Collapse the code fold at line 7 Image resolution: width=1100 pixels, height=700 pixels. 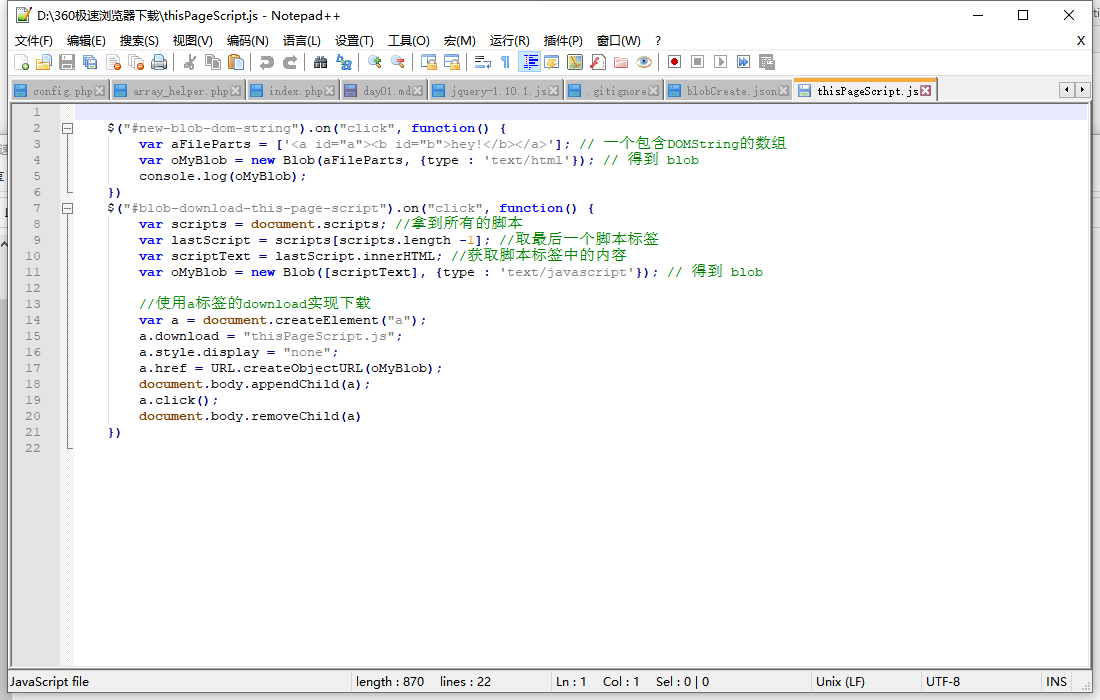tap(67, 208)
